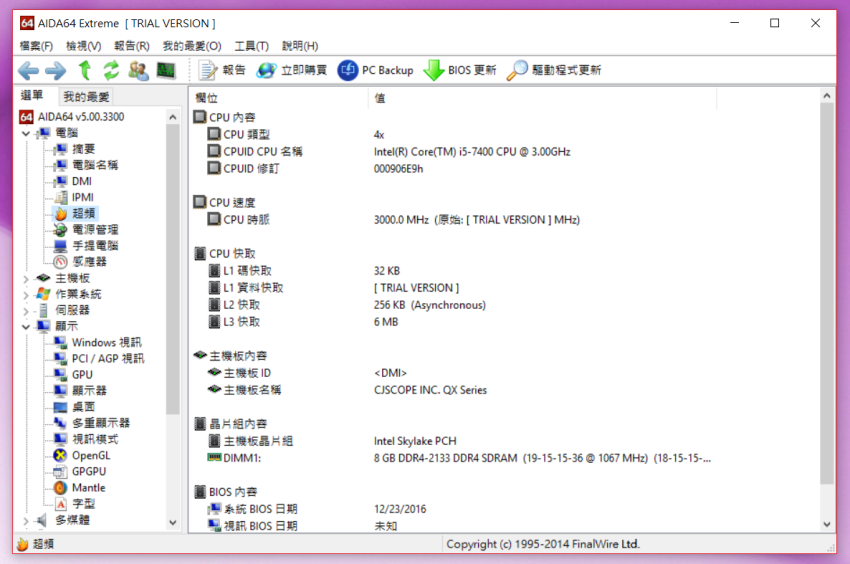Click the Forward navigation arrow
850x564 pixels.
[x=55, y=70]
